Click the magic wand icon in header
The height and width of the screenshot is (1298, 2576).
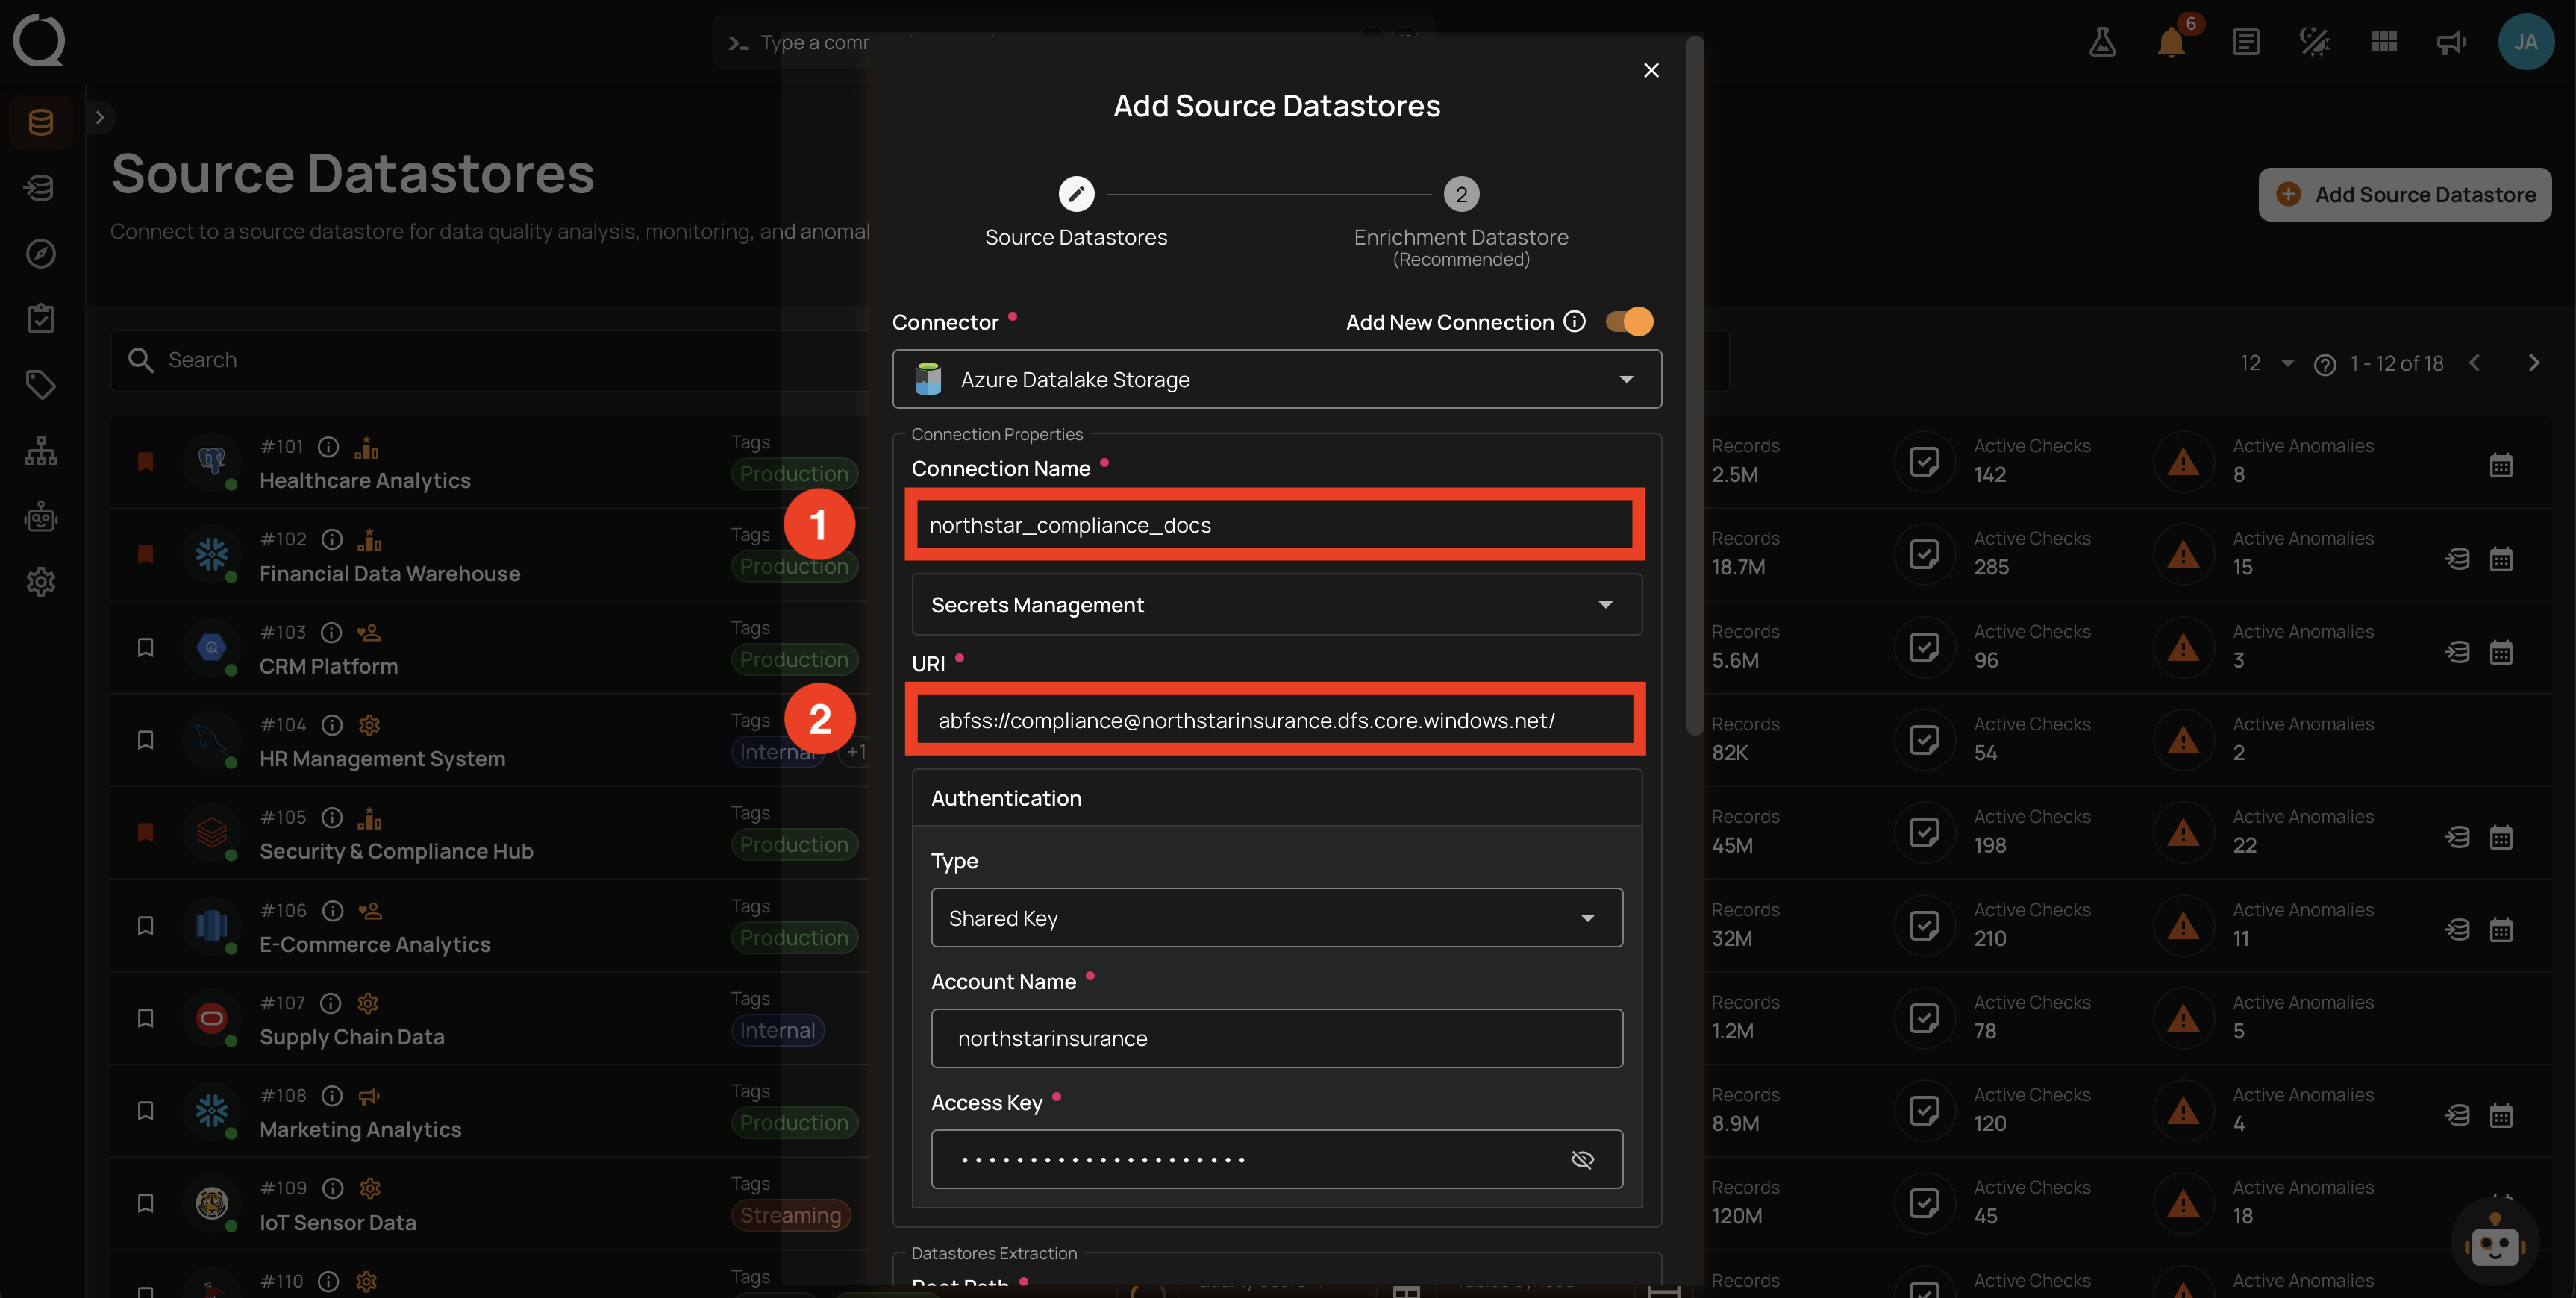pyautogui.click(x=2314, y=42)
